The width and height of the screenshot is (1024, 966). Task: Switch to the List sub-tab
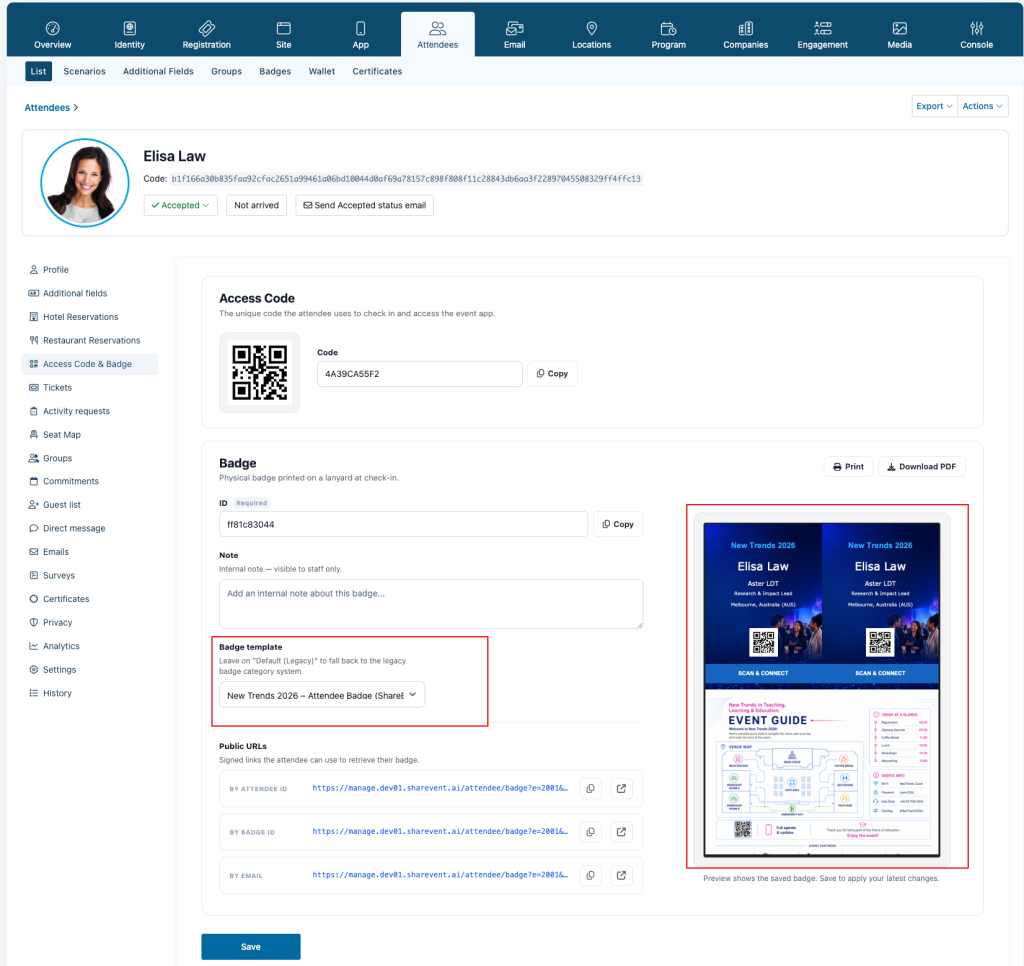(x=39, y=71)
